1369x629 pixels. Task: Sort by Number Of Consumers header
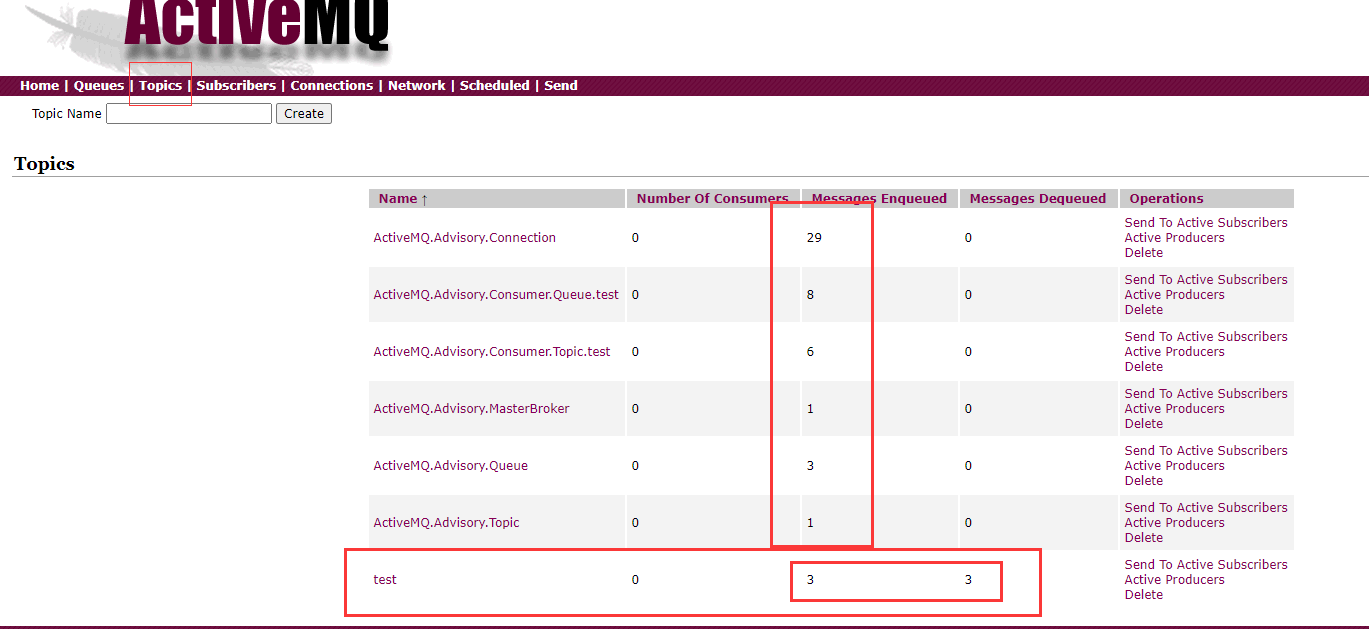point(712,199)
